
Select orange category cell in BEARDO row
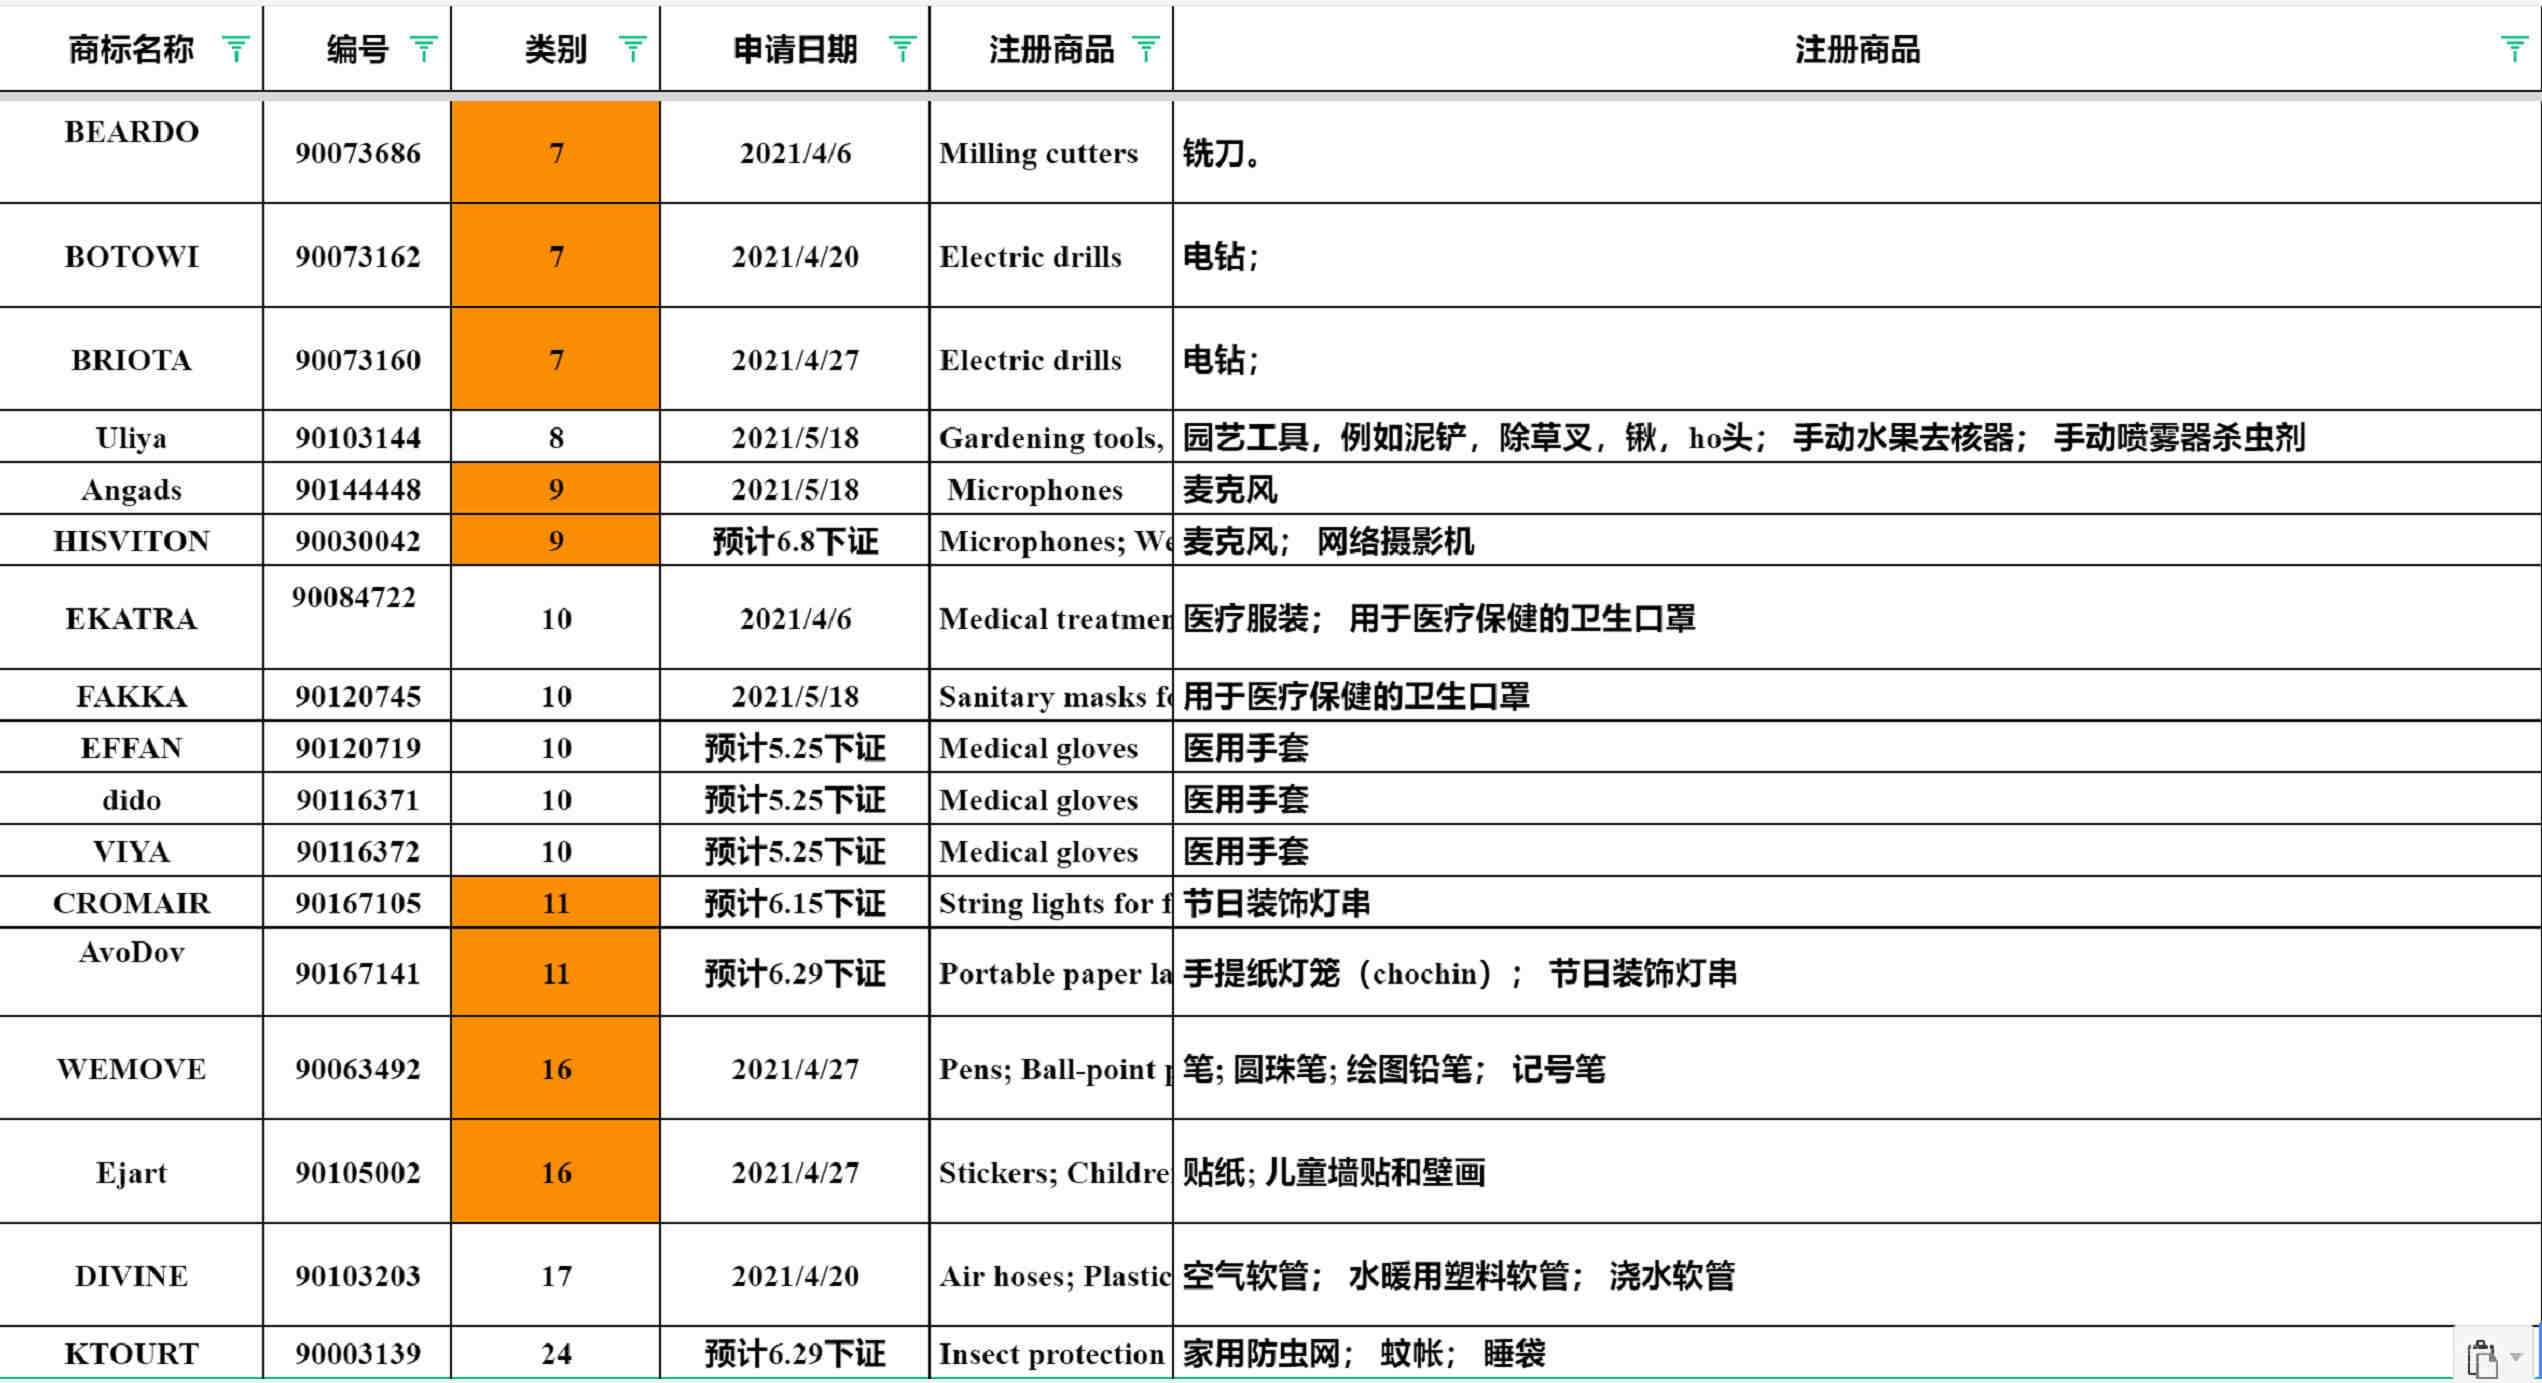pos(556,152)
